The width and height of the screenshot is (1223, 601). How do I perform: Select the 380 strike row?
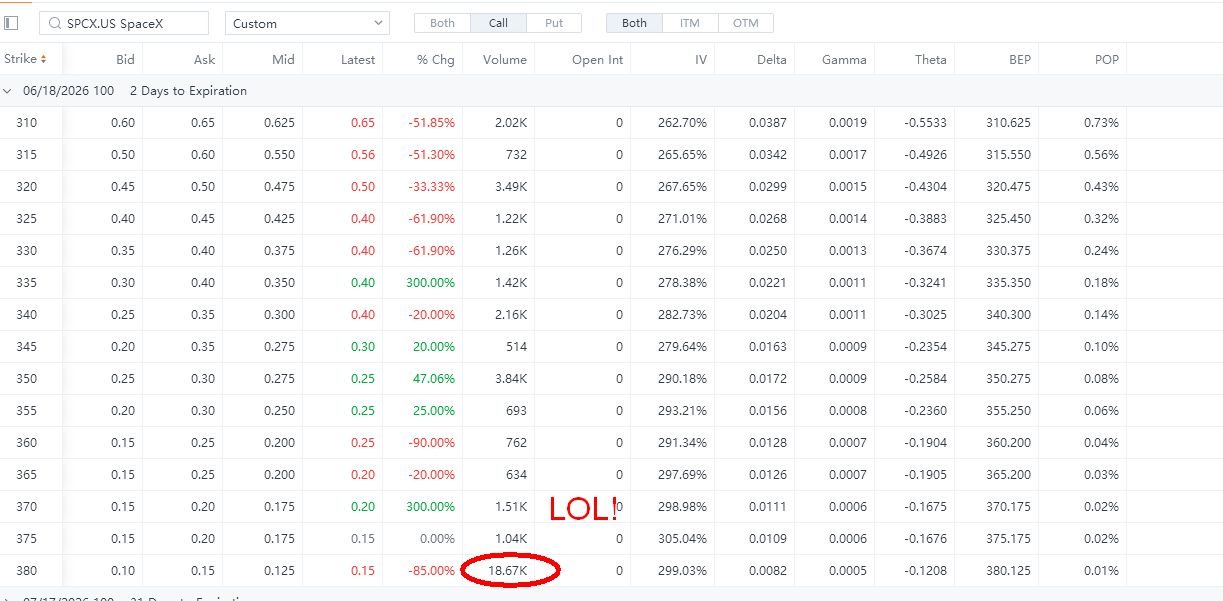[611, 571]
